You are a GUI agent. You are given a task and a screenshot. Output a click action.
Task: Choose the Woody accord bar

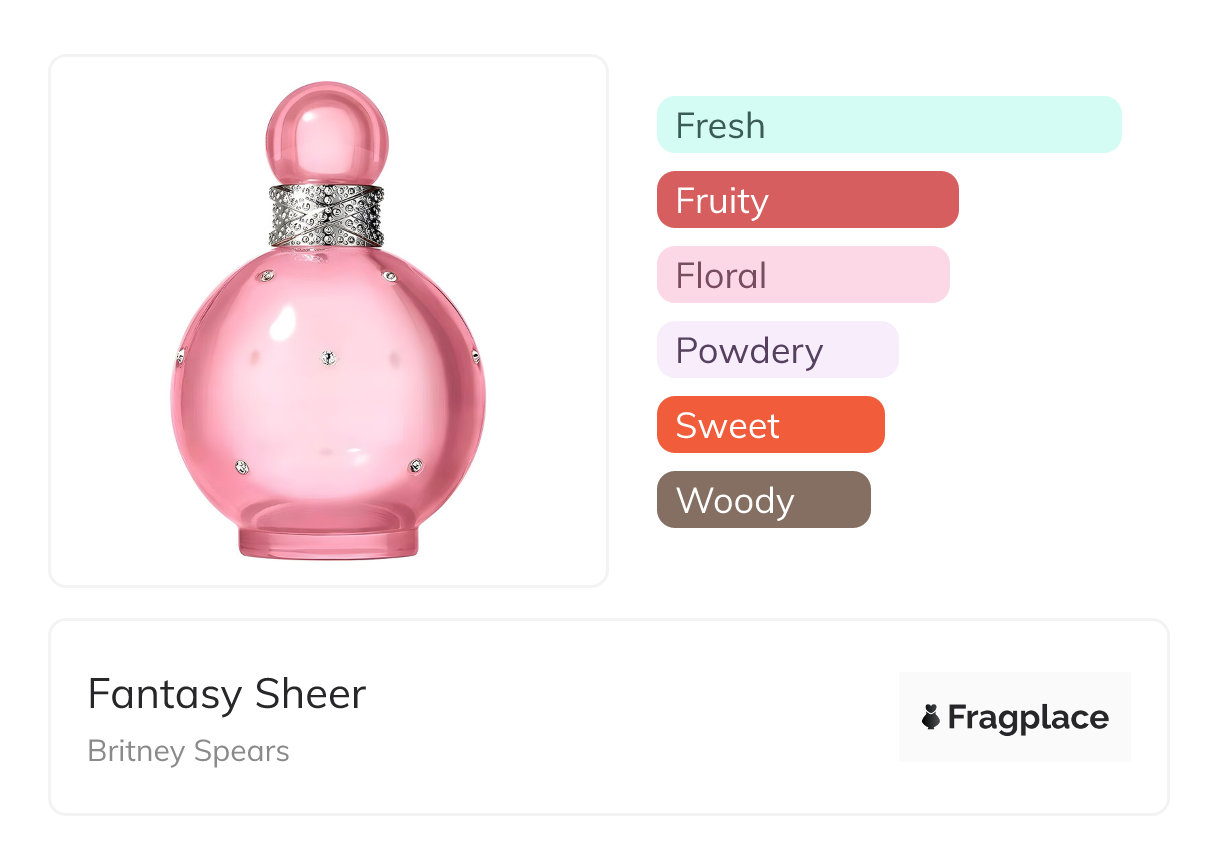[763, 500]
